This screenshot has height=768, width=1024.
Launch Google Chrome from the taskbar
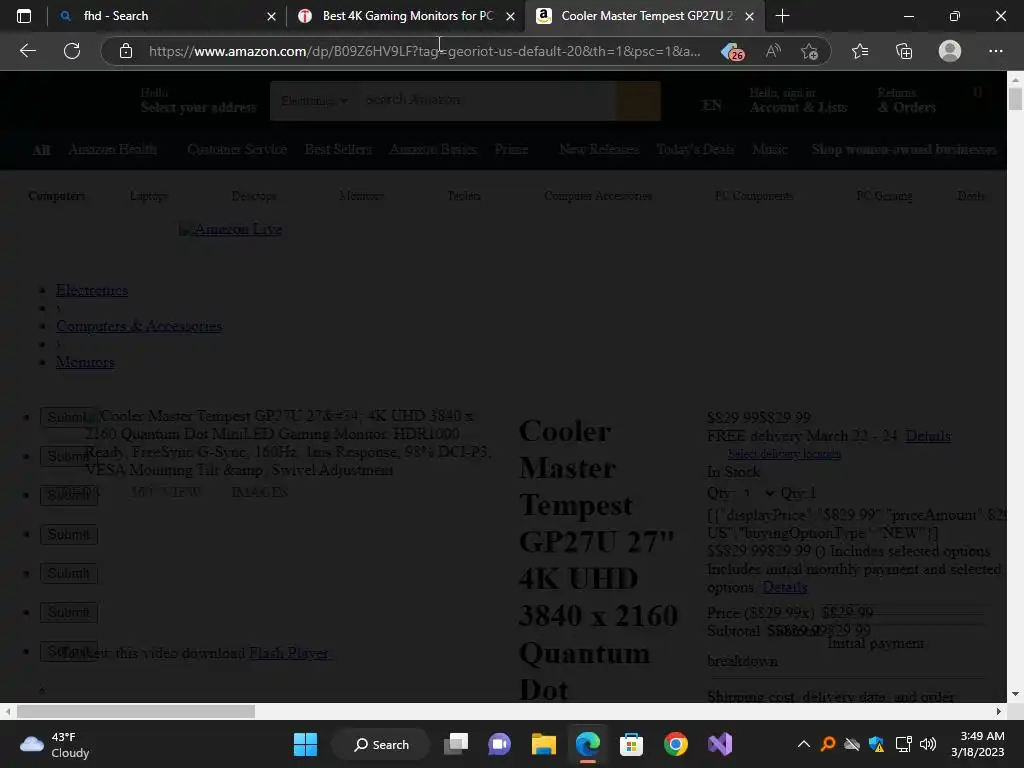coord(676,744)
